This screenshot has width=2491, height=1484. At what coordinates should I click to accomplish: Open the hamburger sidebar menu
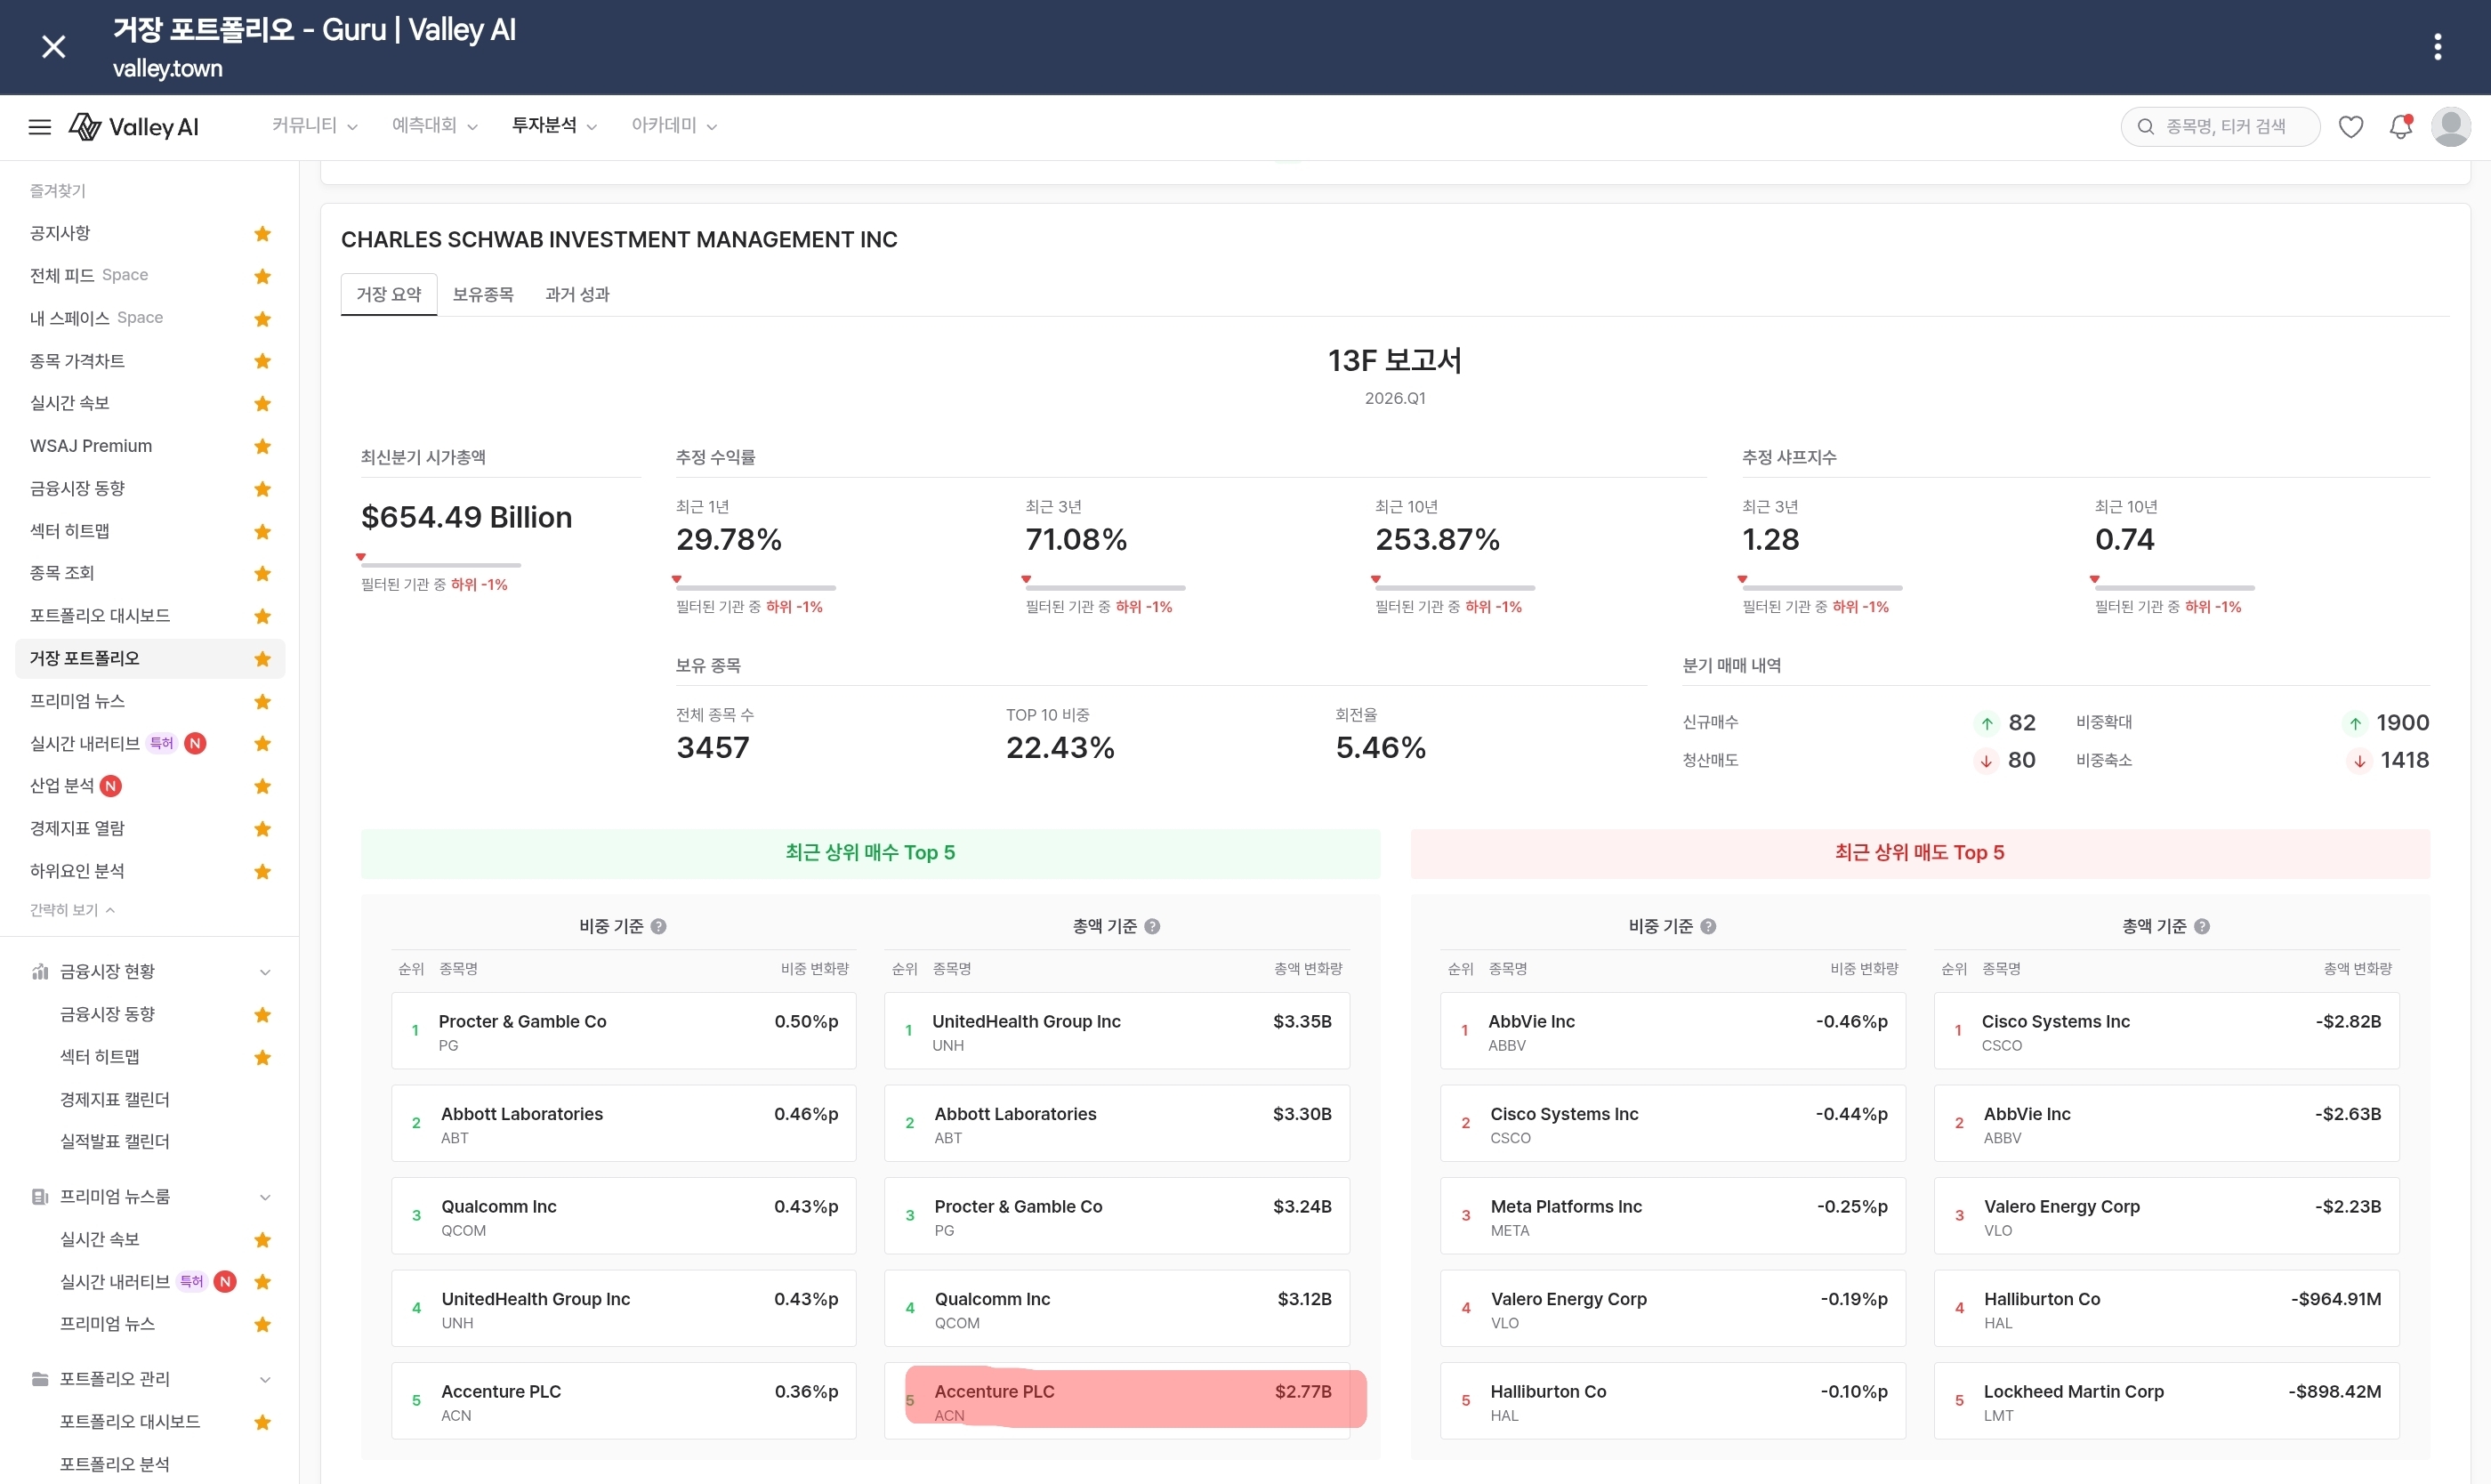(40, 127)
